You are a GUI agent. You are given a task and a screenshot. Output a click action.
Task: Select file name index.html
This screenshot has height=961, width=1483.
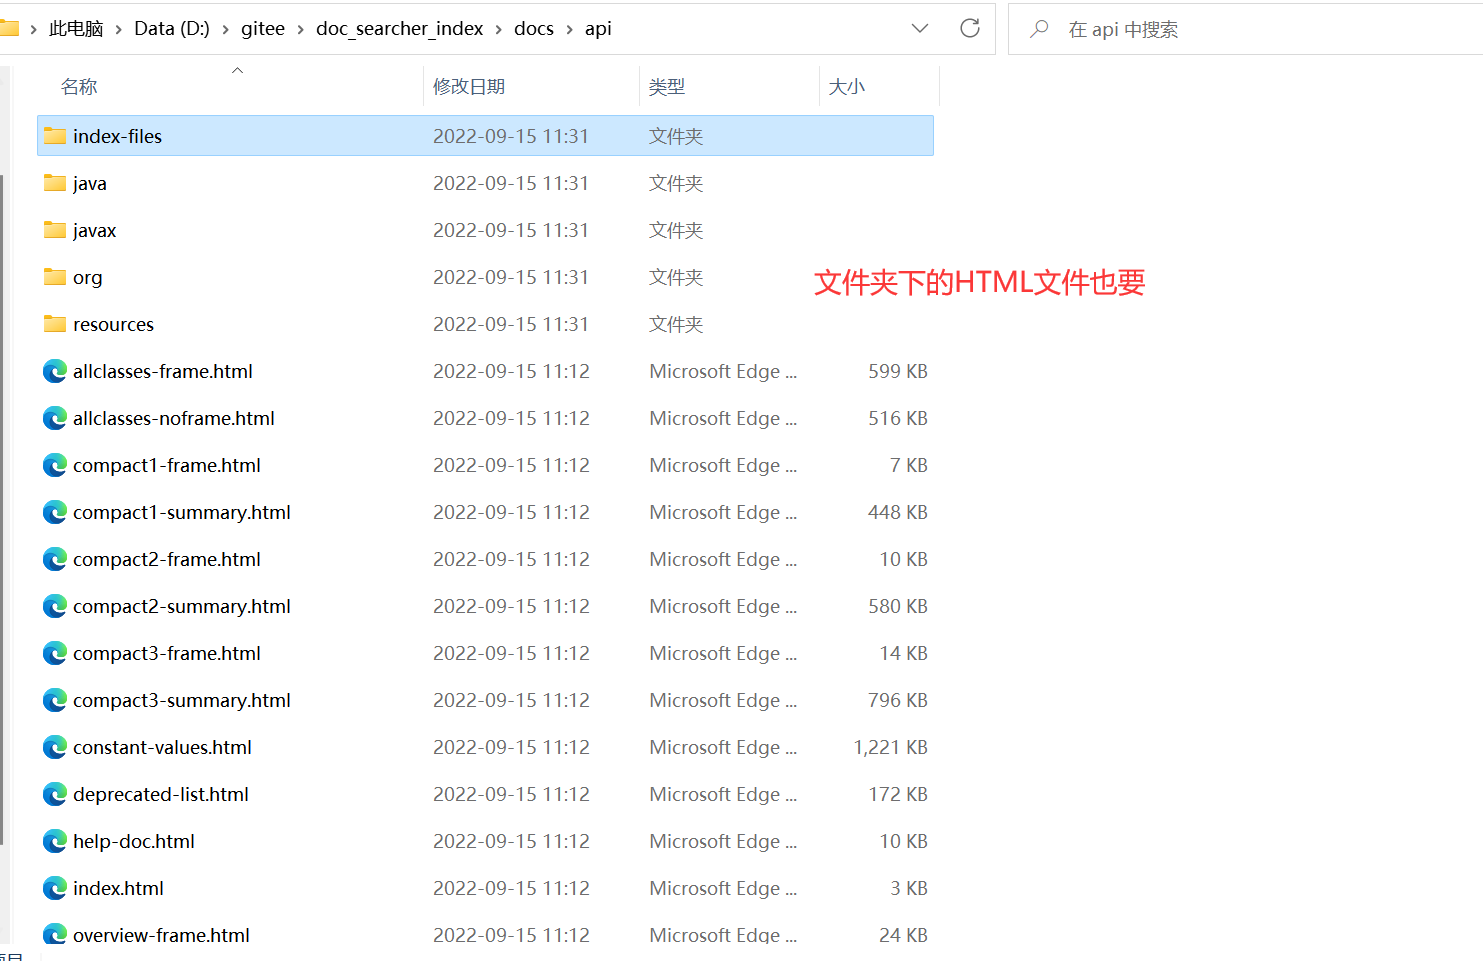click(x=118, y=888)
